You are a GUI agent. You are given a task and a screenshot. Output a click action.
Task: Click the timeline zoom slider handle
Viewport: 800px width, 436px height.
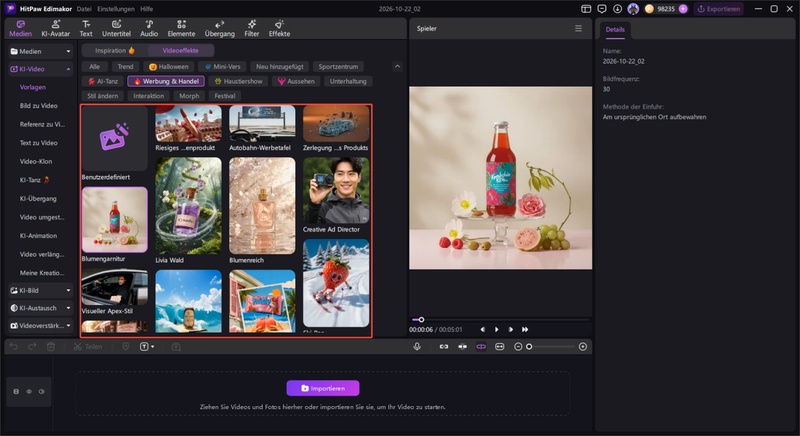[x=529, y=347]
